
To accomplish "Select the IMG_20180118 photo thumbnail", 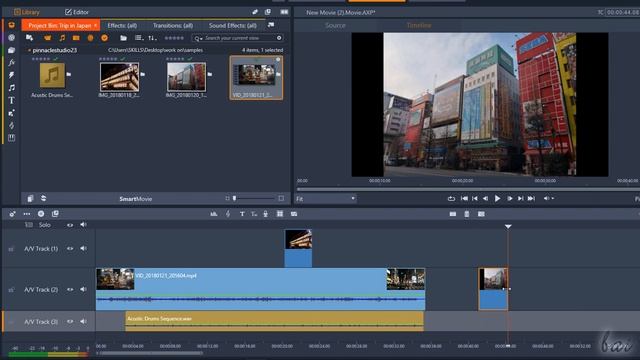I will pos(119,77).
